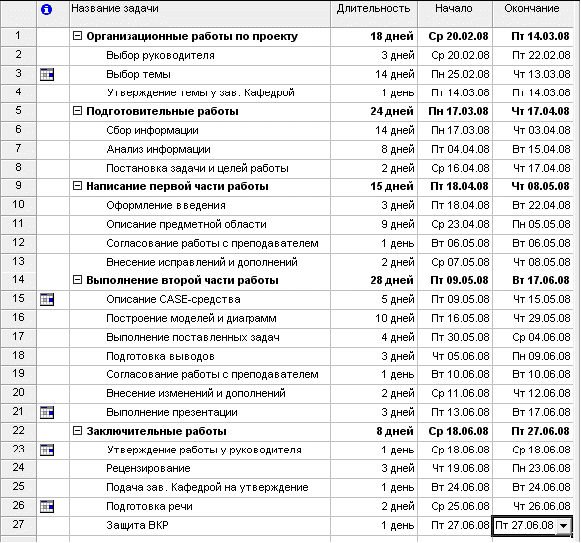Collapse Подготовительные работы summary task
This screenshot has width=581, height=543.
pyautogui.click(x=77, y=111)
